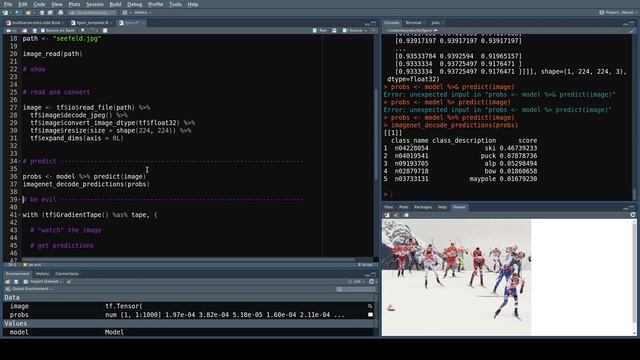Open the Edit menu
Image resolution: width=640 pixels, height=360 pixels.
tap(22, 4)
